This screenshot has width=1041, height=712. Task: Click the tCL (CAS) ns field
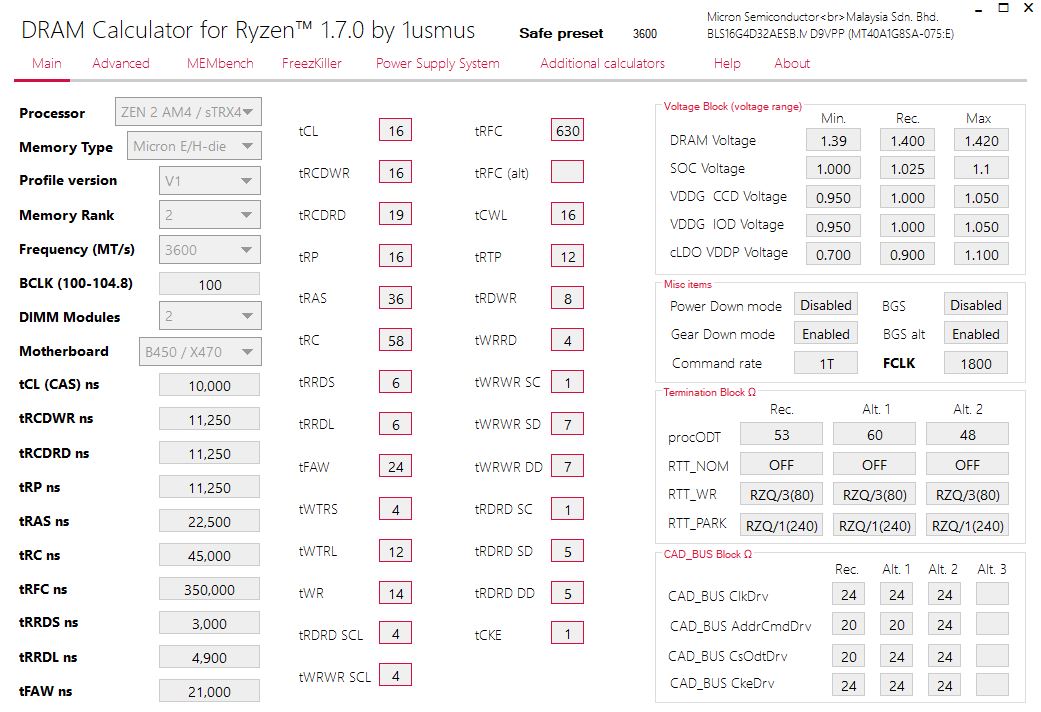pyautogui.click(x=210, y=385)
